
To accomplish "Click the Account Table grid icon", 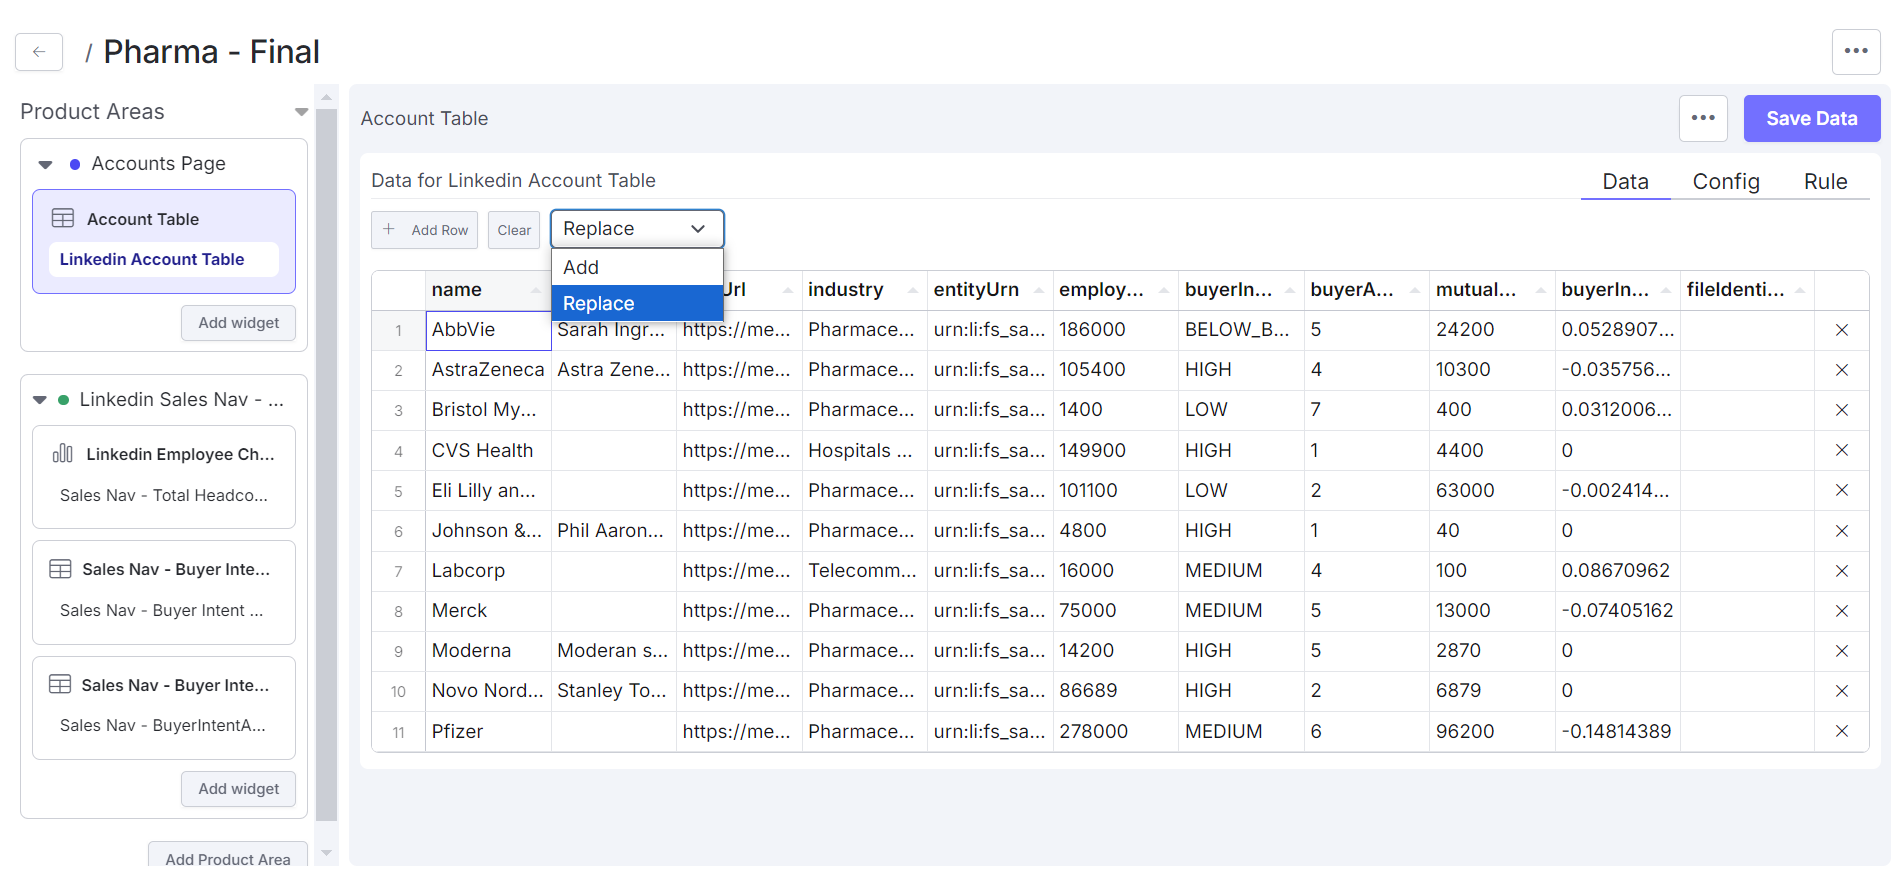I will [x=63, y=219].
